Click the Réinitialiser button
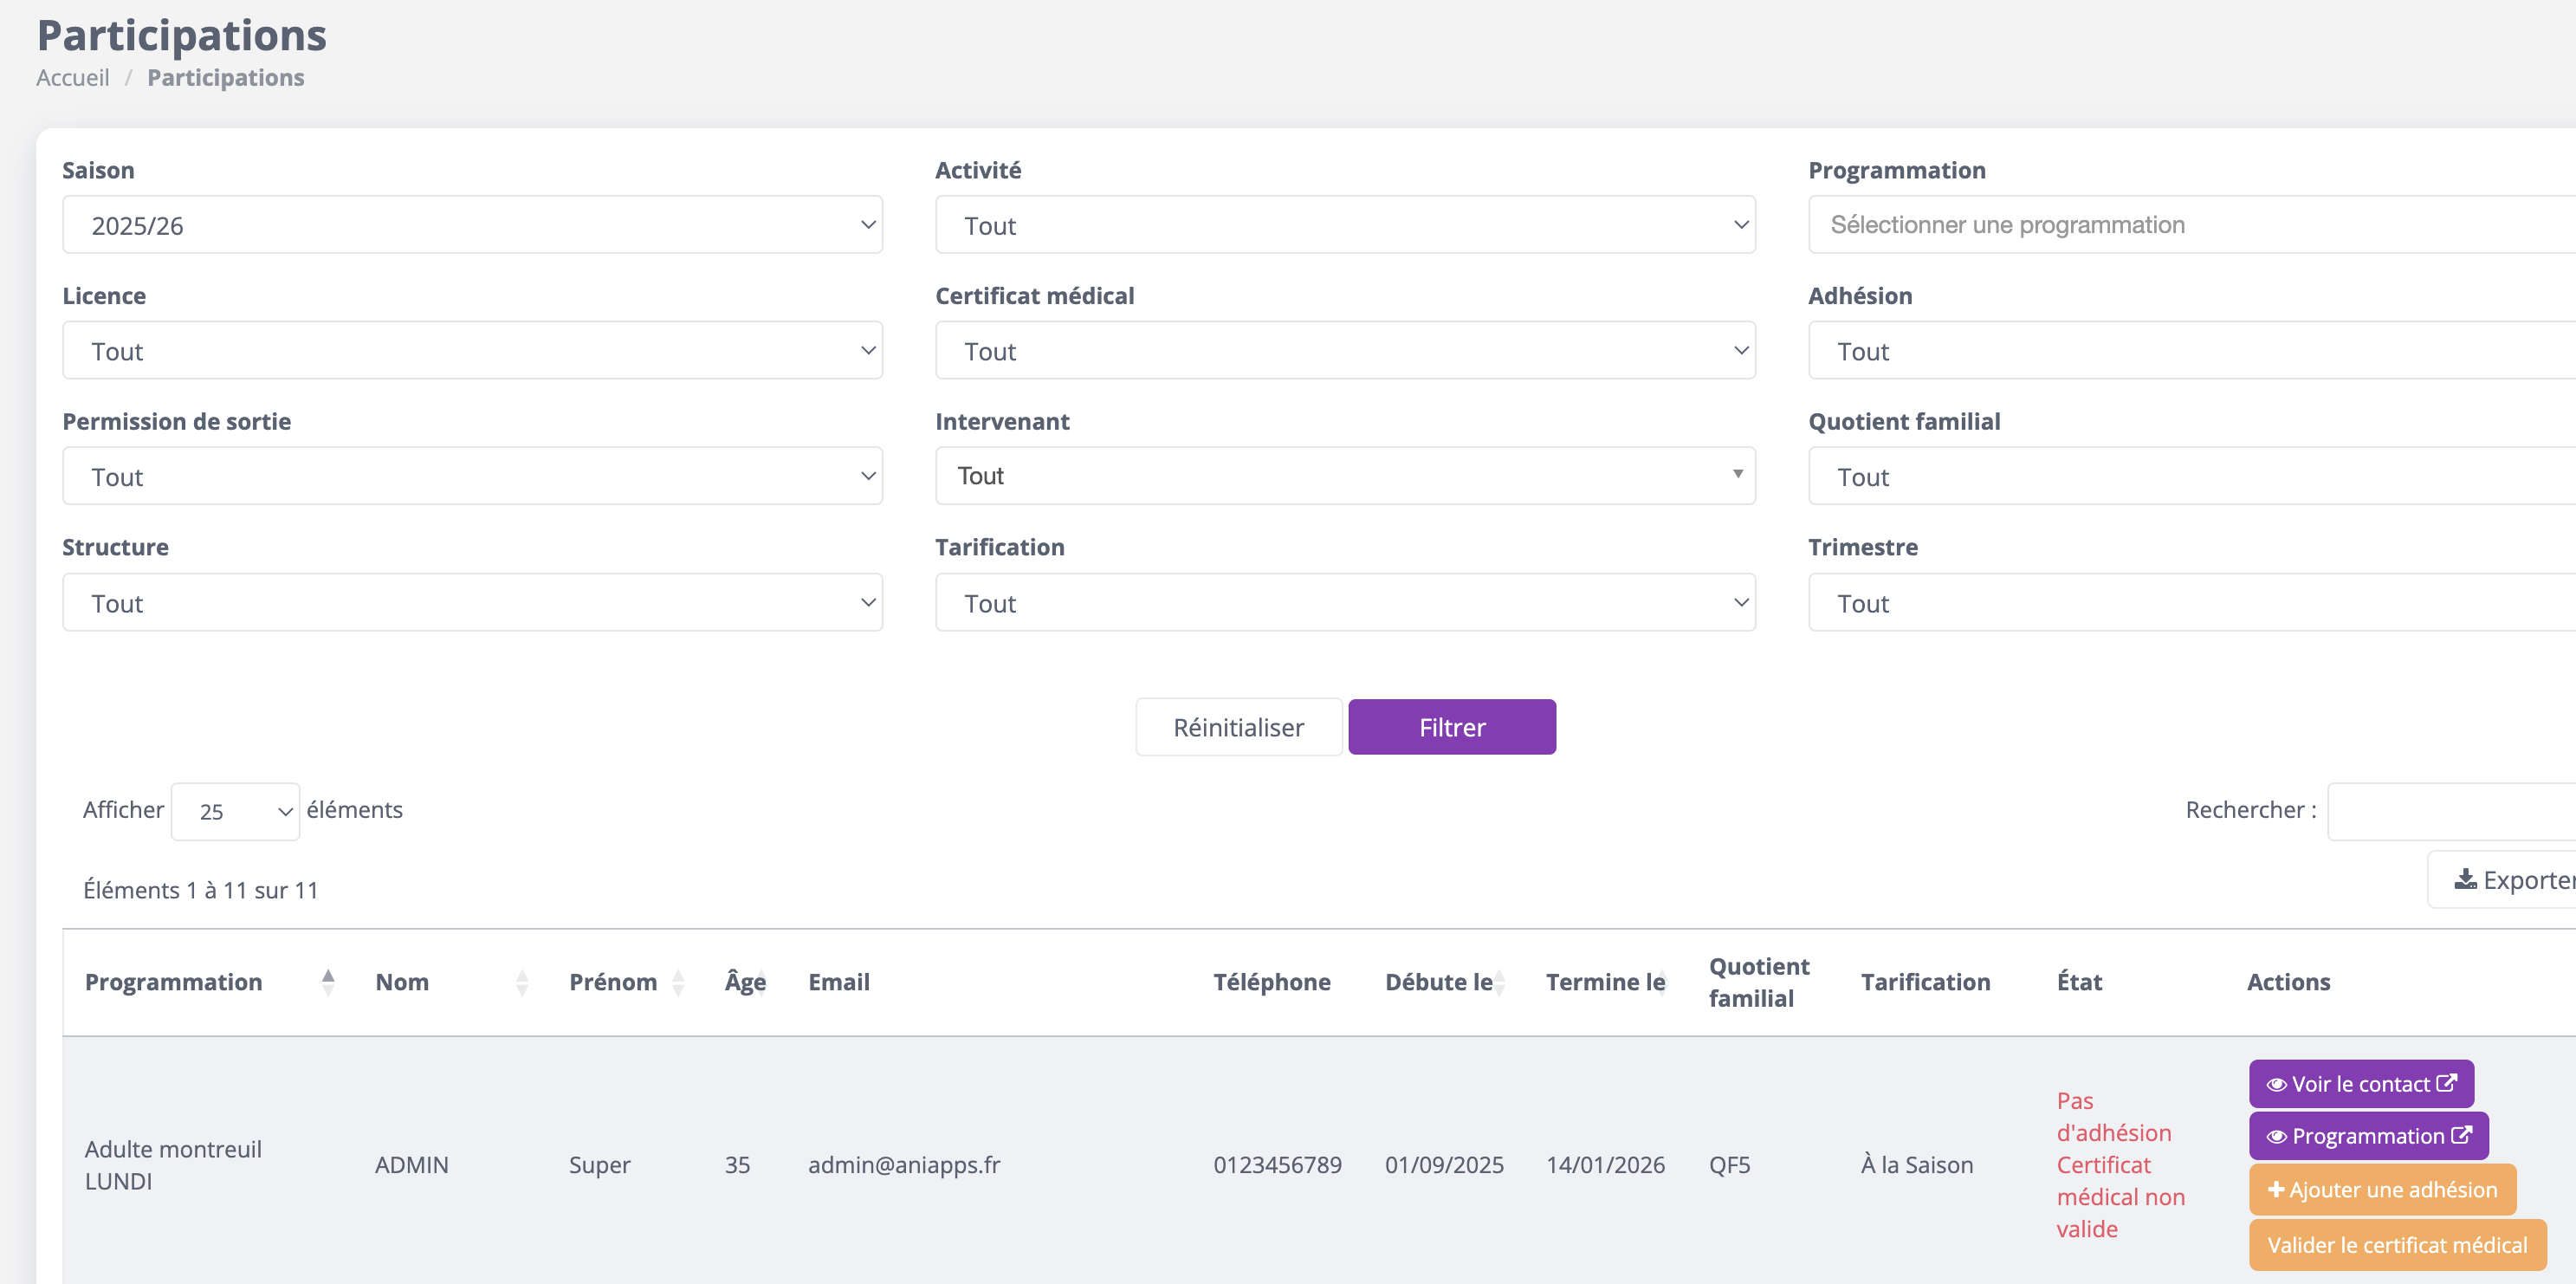2576x1284 pixels. click(x=1238, y=727)
